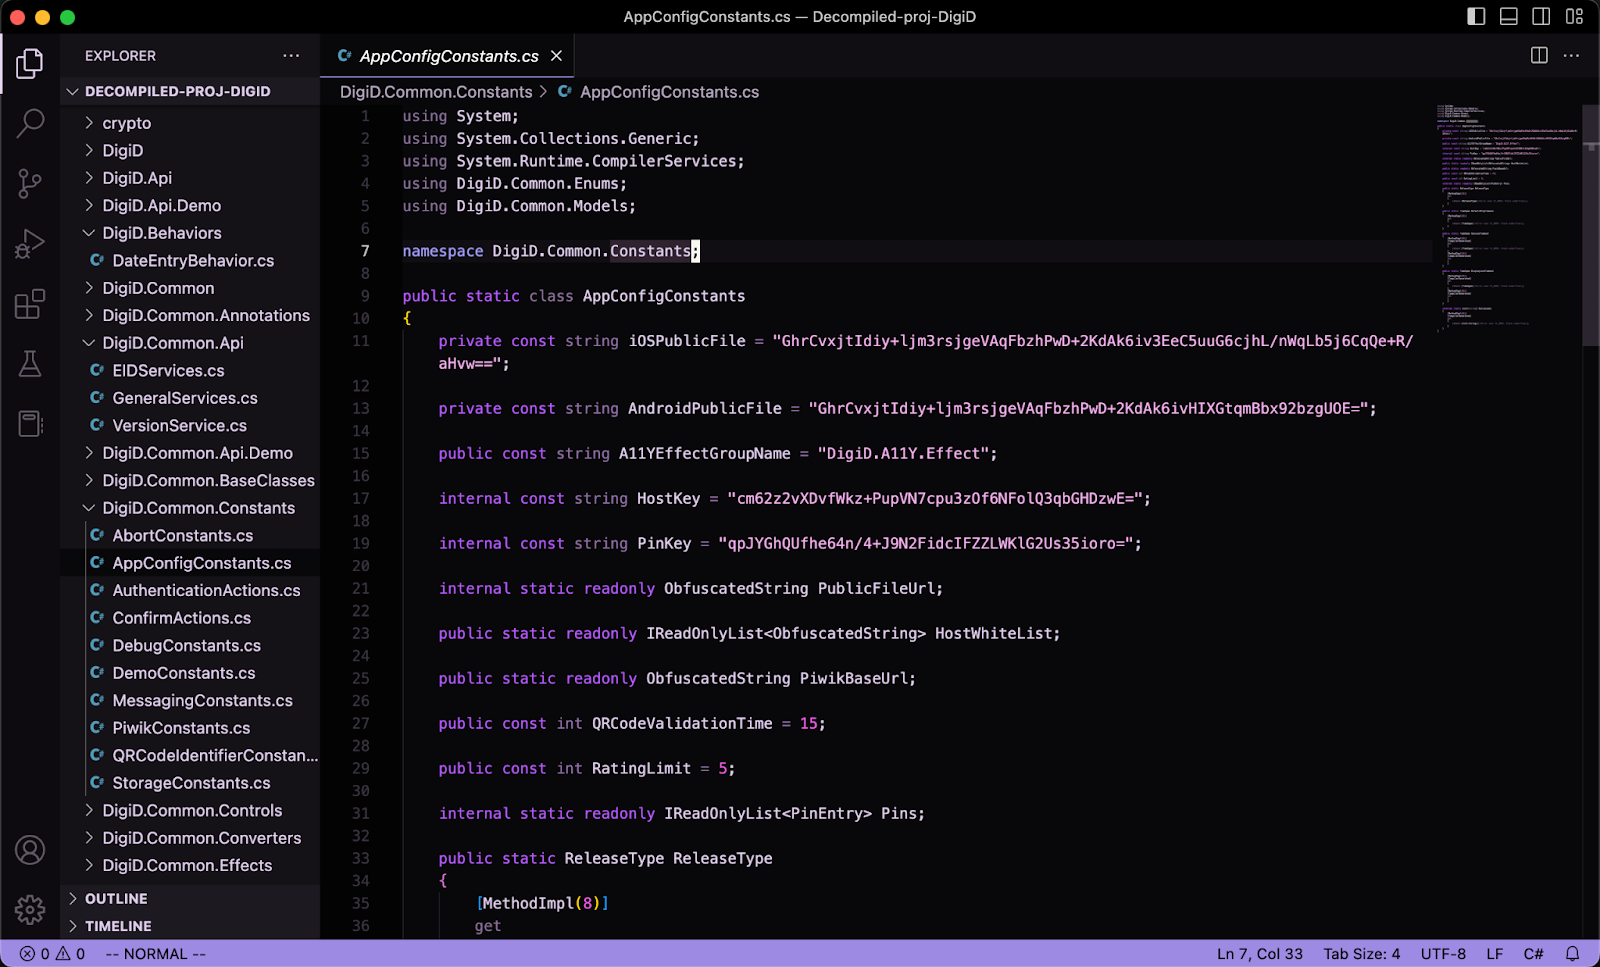Click the Ln 7, Col 33 position indicator
The image size is (1600, 967).
pyautogui.click(x=1260, y=954)
